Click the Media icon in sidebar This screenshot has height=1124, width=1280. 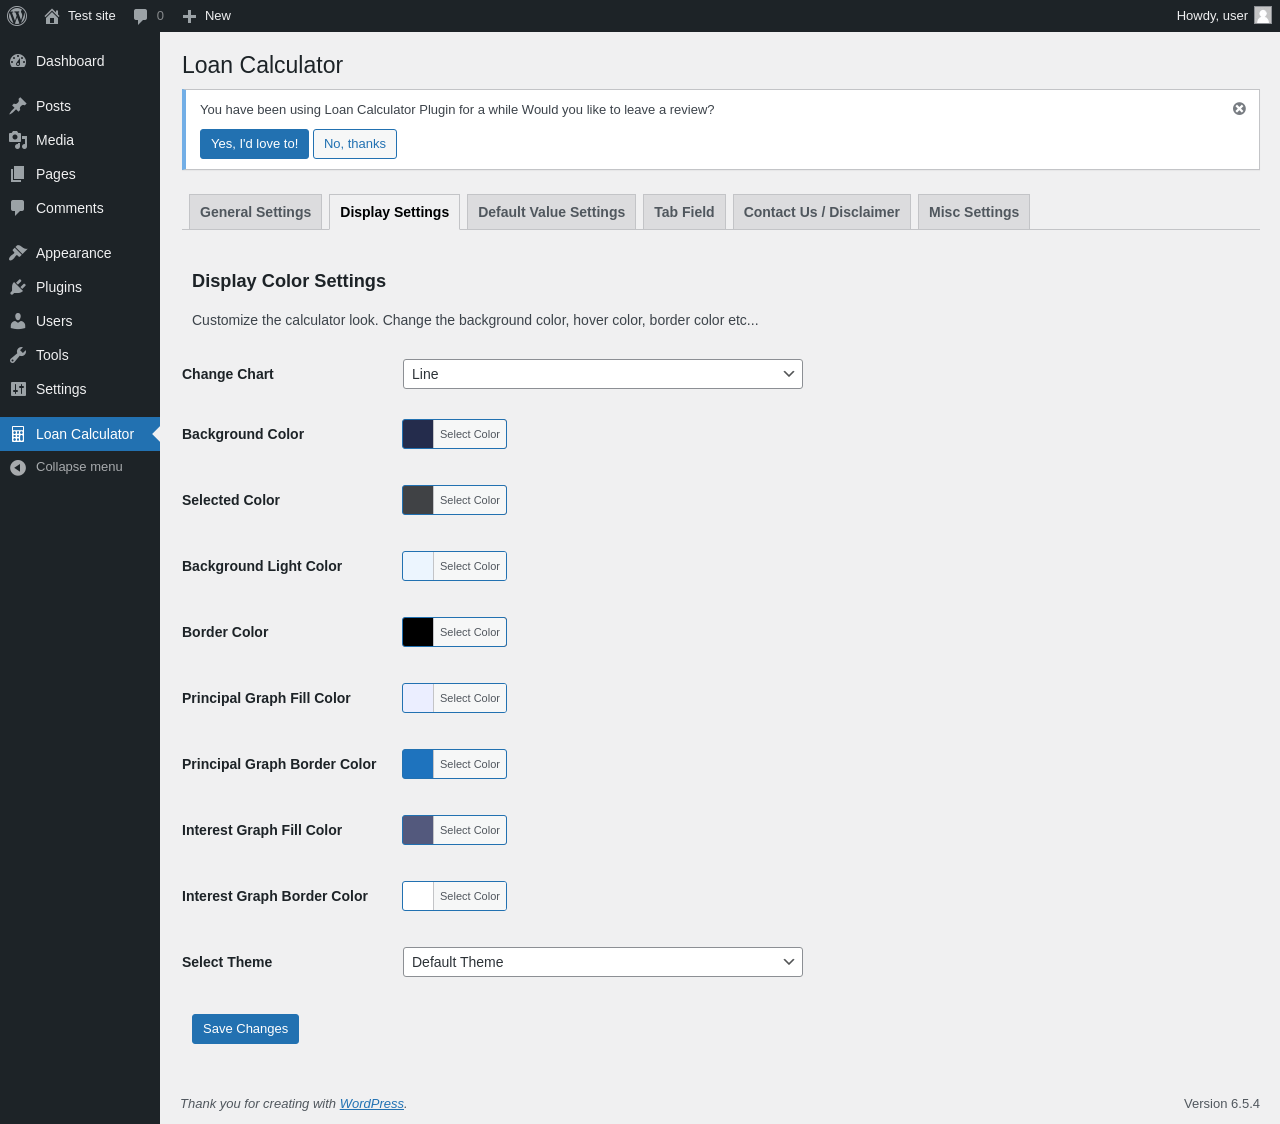point(18,140)
